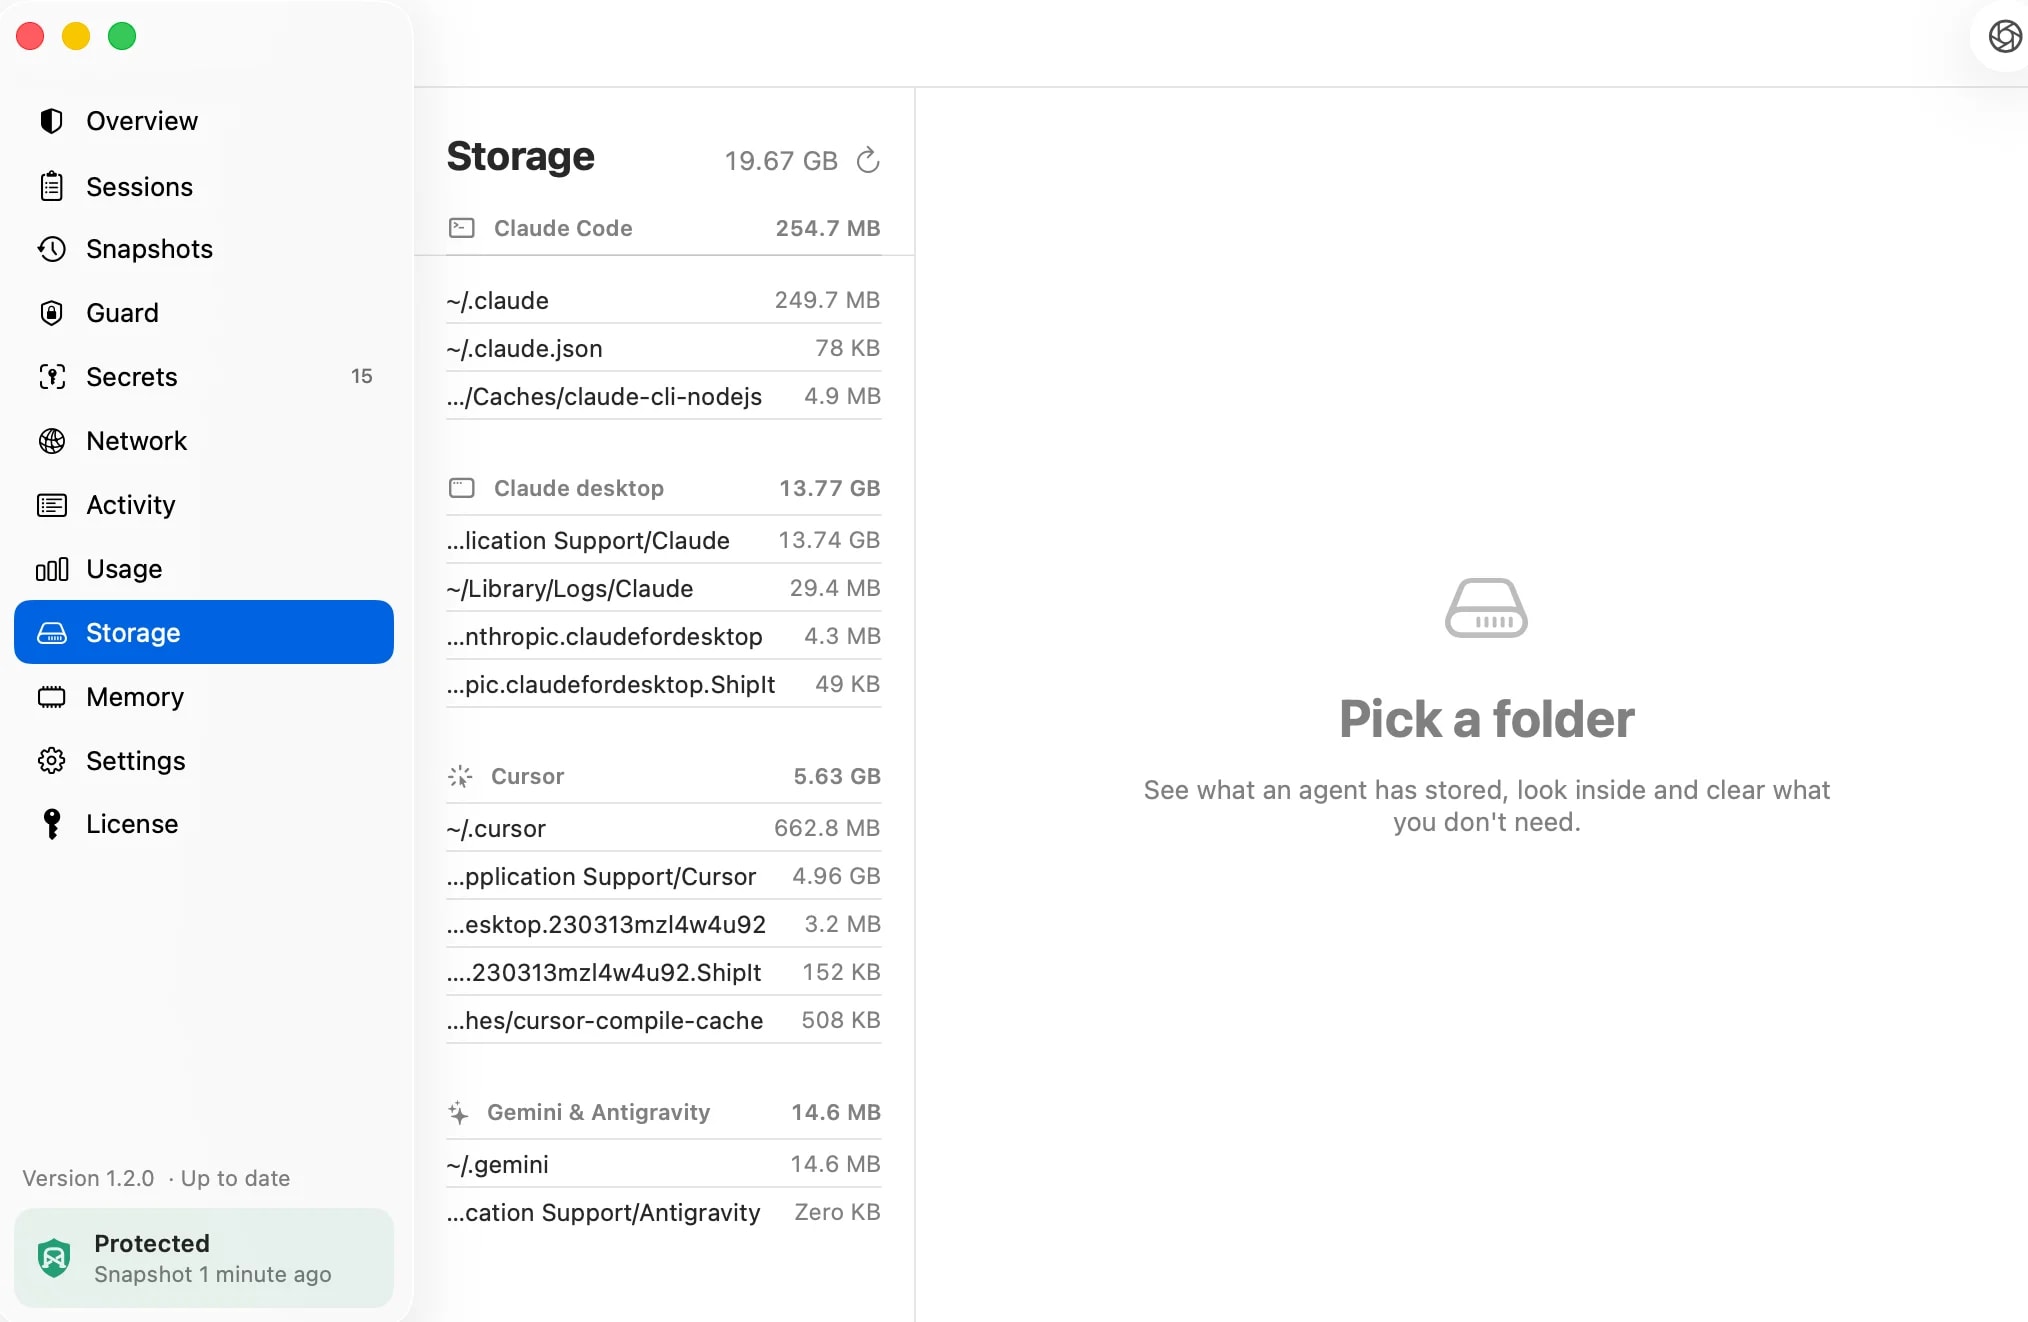
Task: Click the Claude Code terminal icon
Action: [x=461, y=228]
